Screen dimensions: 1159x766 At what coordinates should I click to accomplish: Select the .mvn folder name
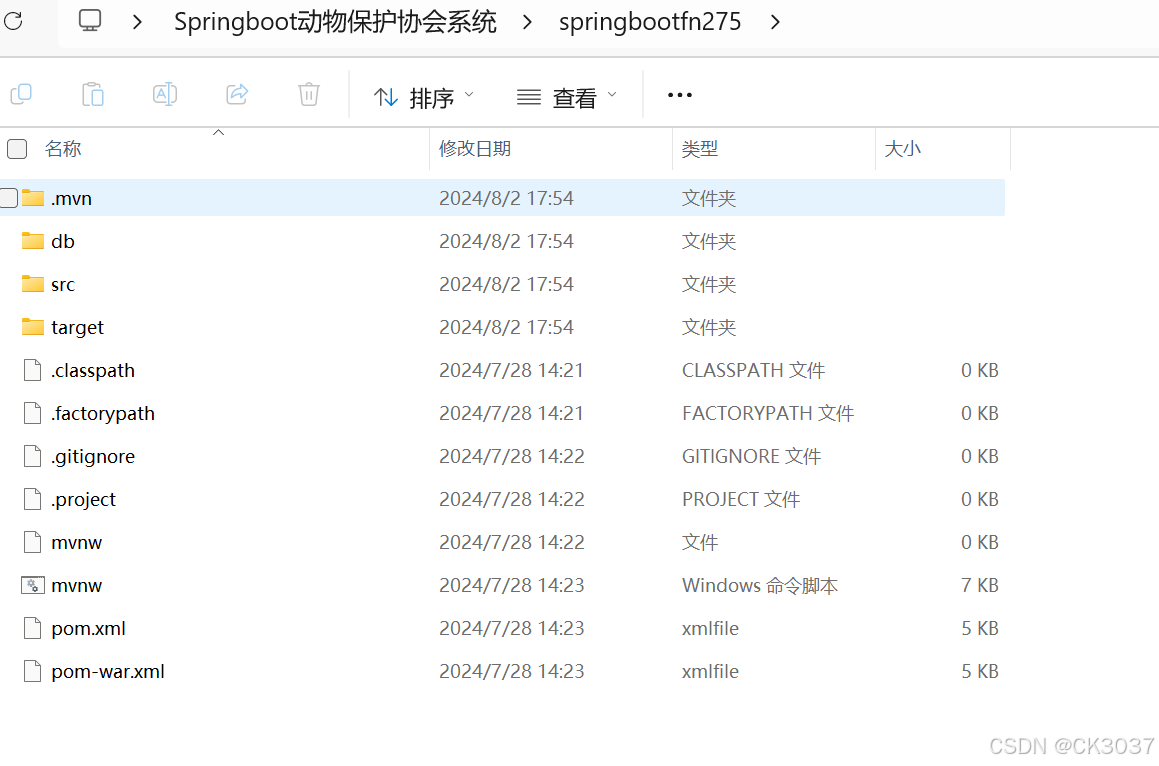72,199
